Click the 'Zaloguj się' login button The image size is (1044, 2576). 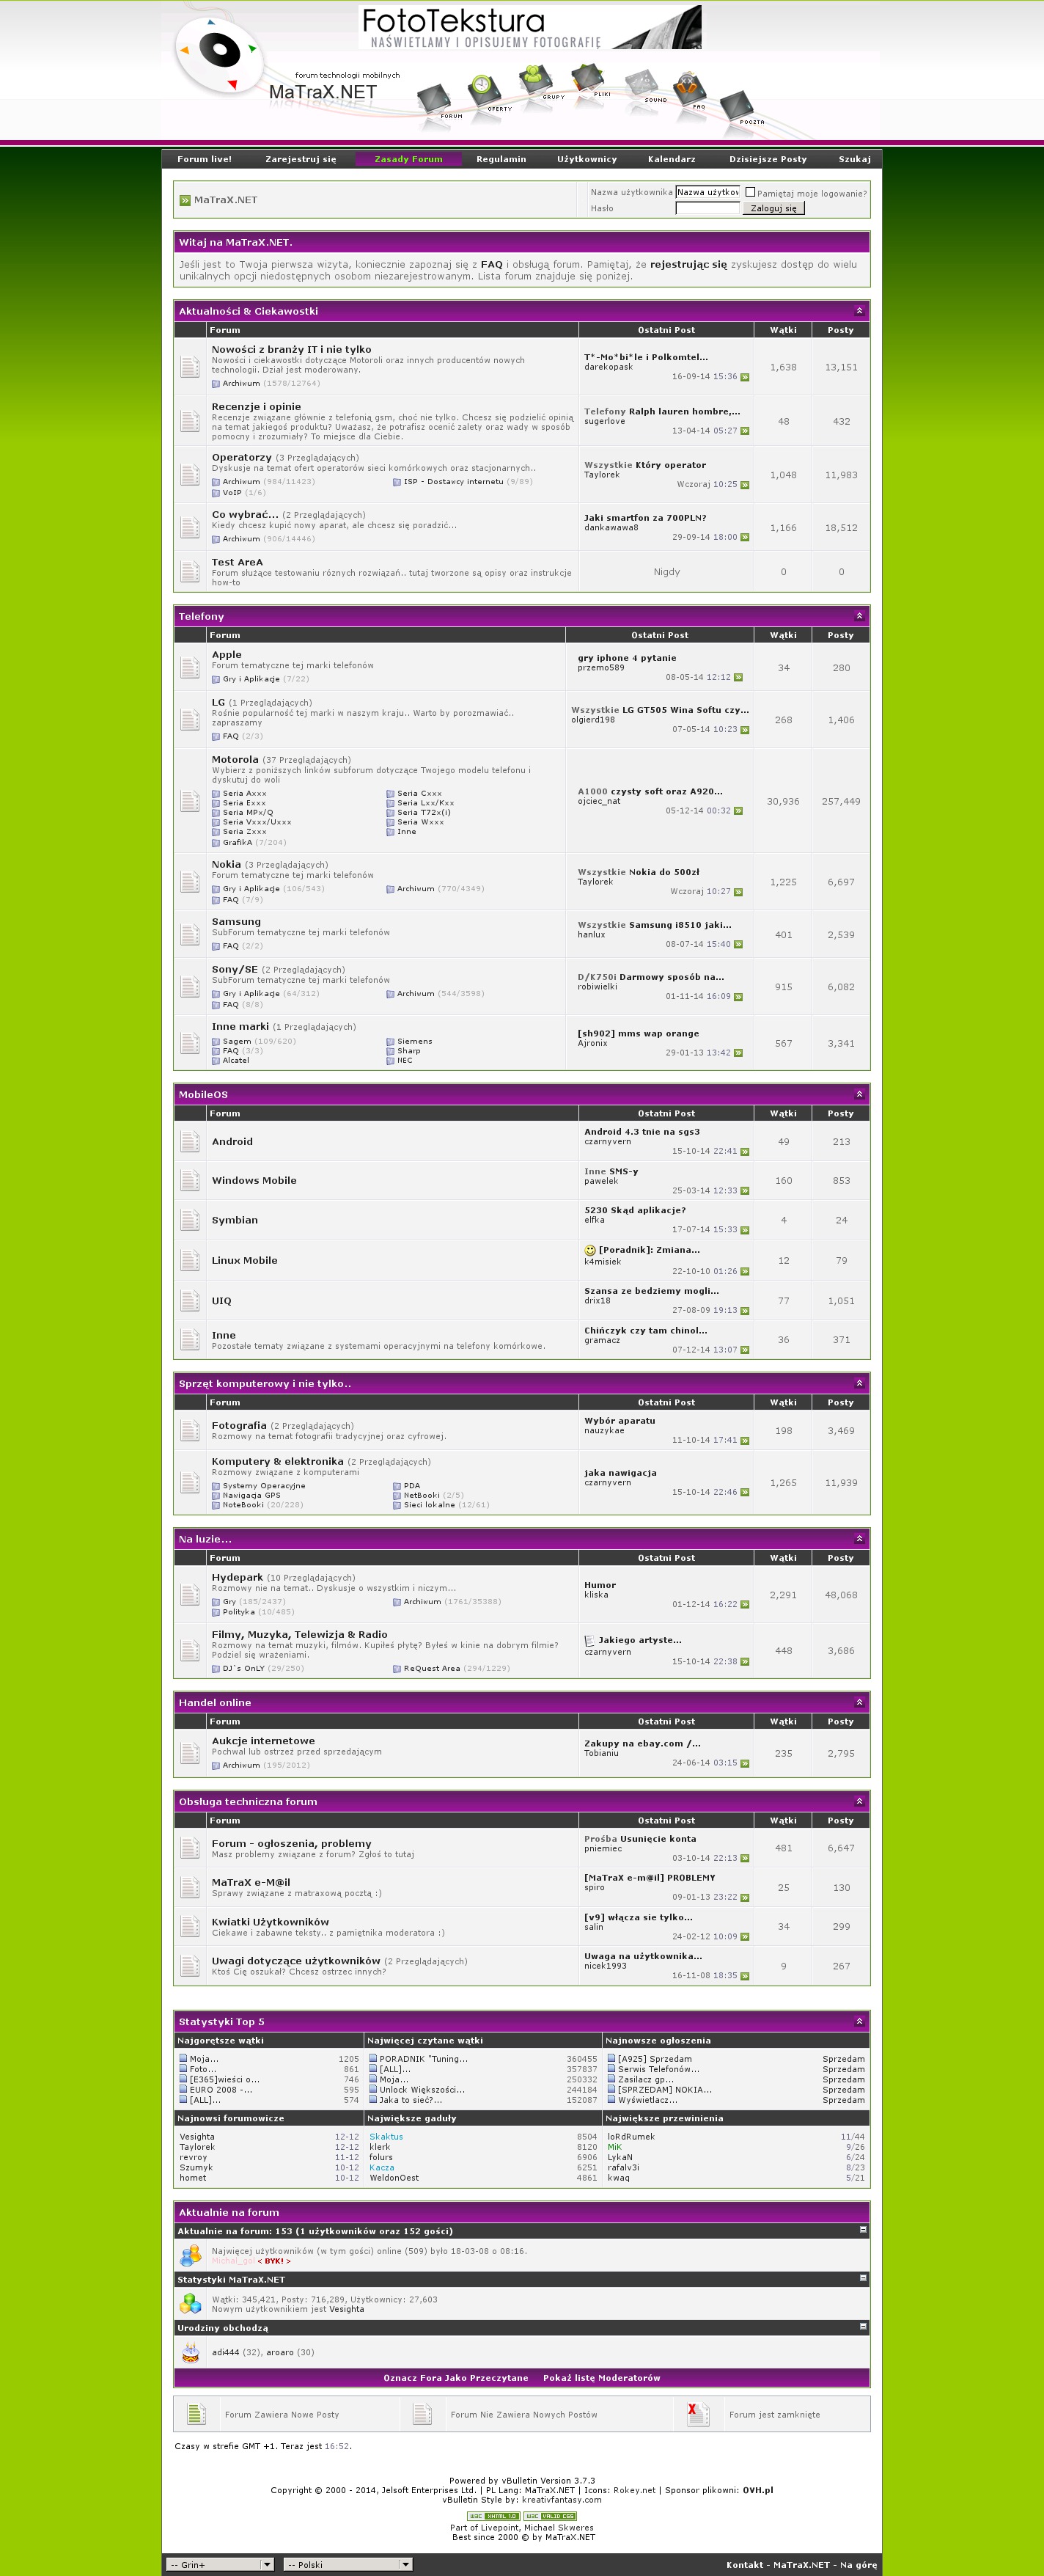773,208
